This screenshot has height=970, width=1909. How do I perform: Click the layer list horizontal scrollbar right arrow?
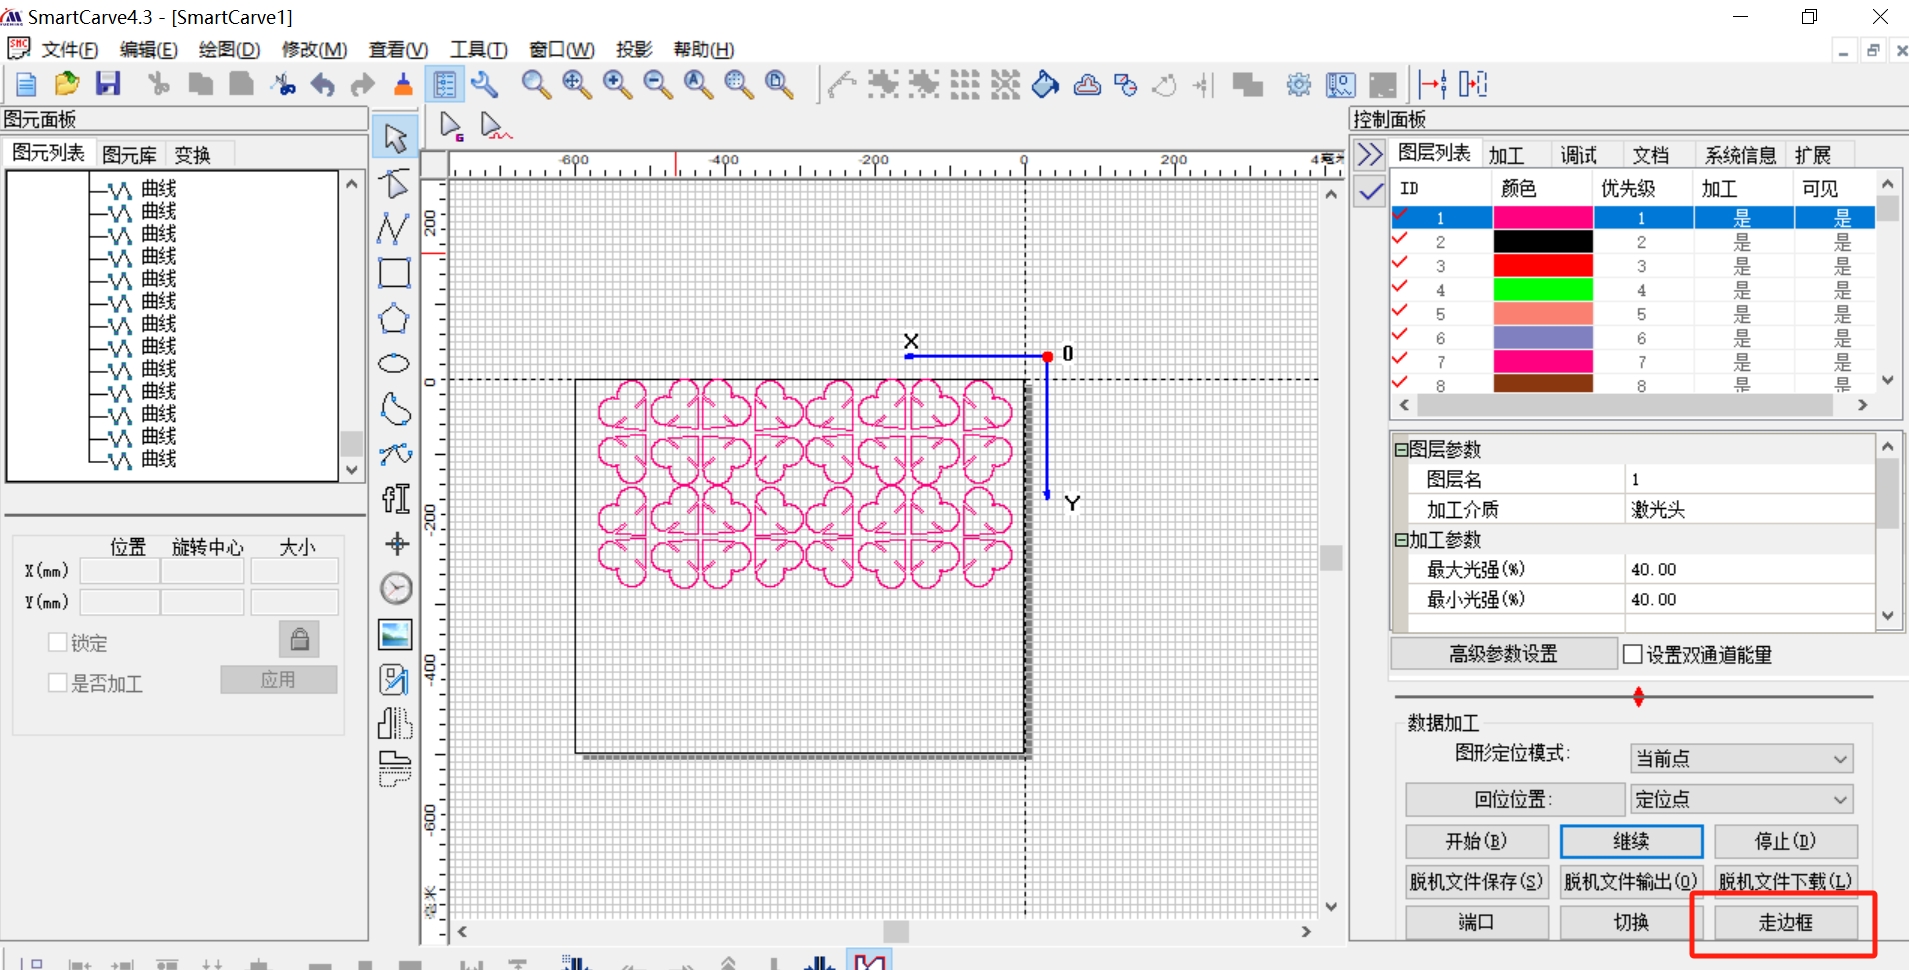pos(1862,405)
